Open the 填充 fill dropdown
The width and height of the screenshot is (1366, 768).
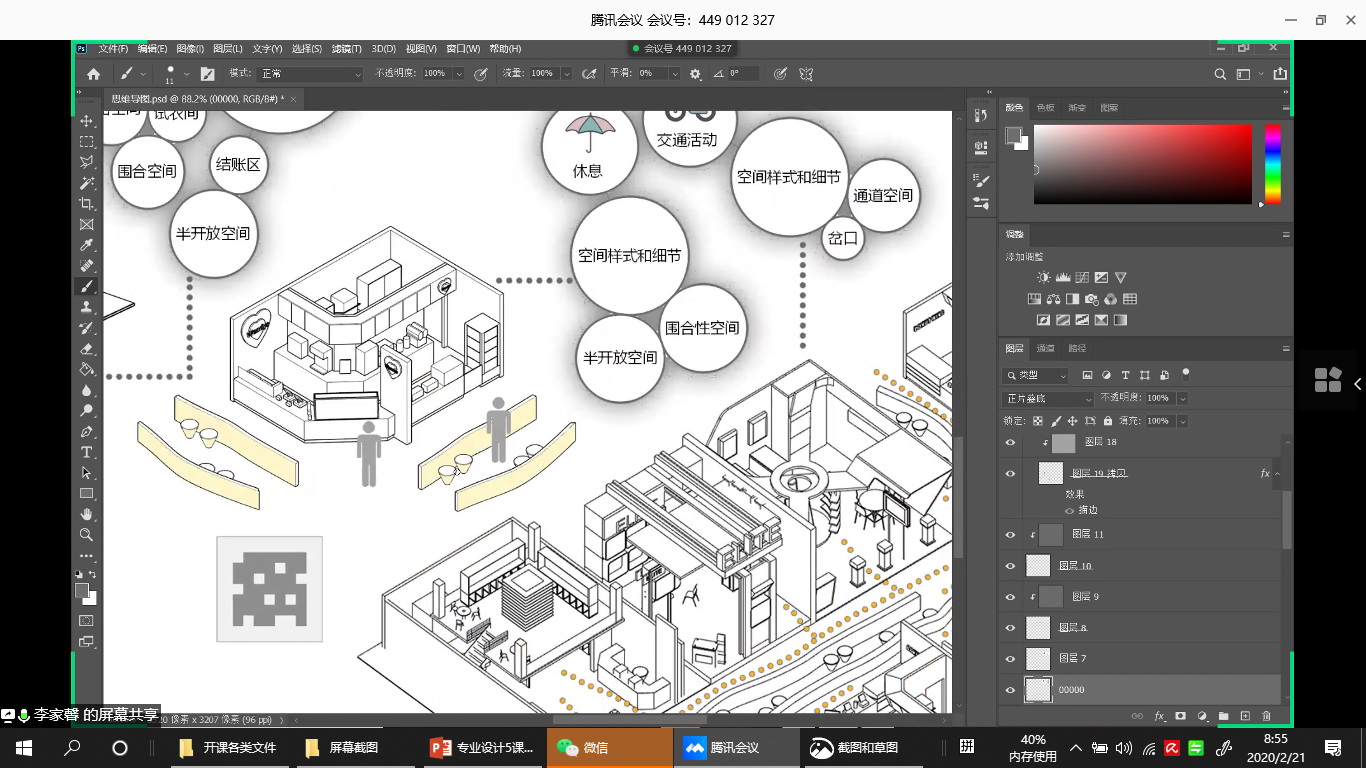[x=1182, y=422]
